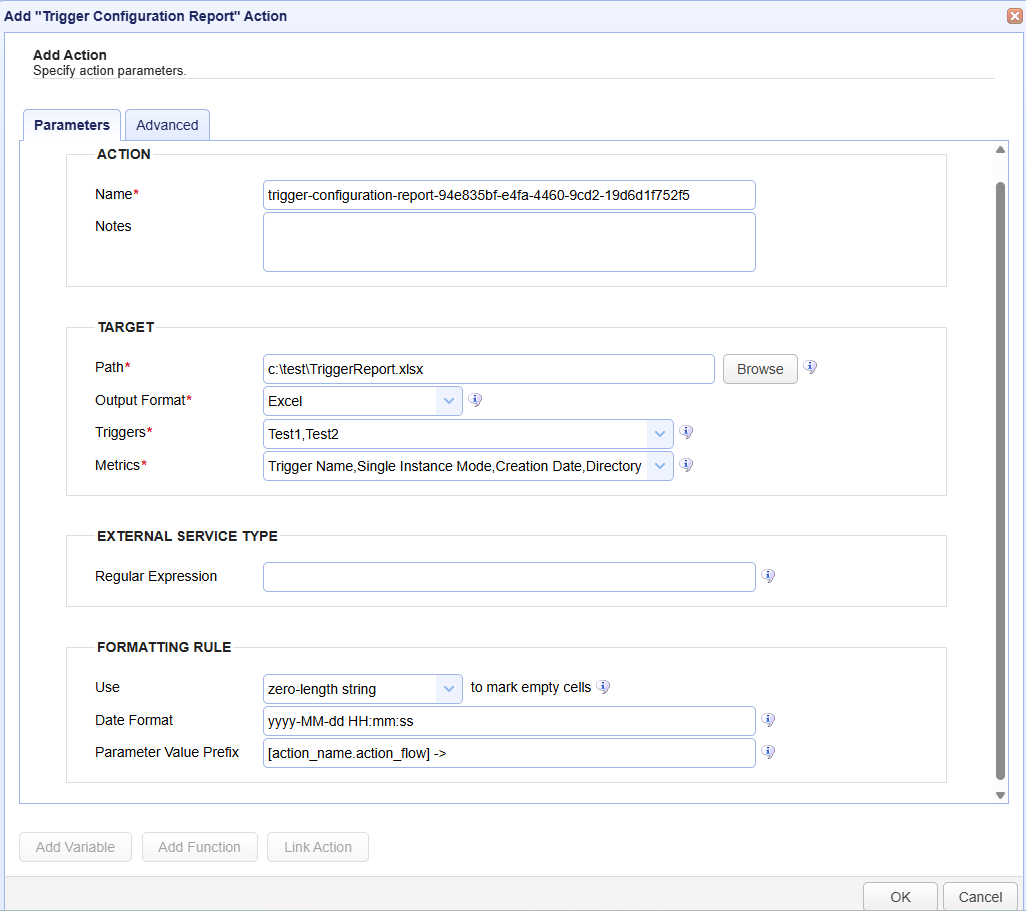This screenshot has width=1026, height=911.
Task: Click the info icon beside Date Format
Action: tap(768, 720)
